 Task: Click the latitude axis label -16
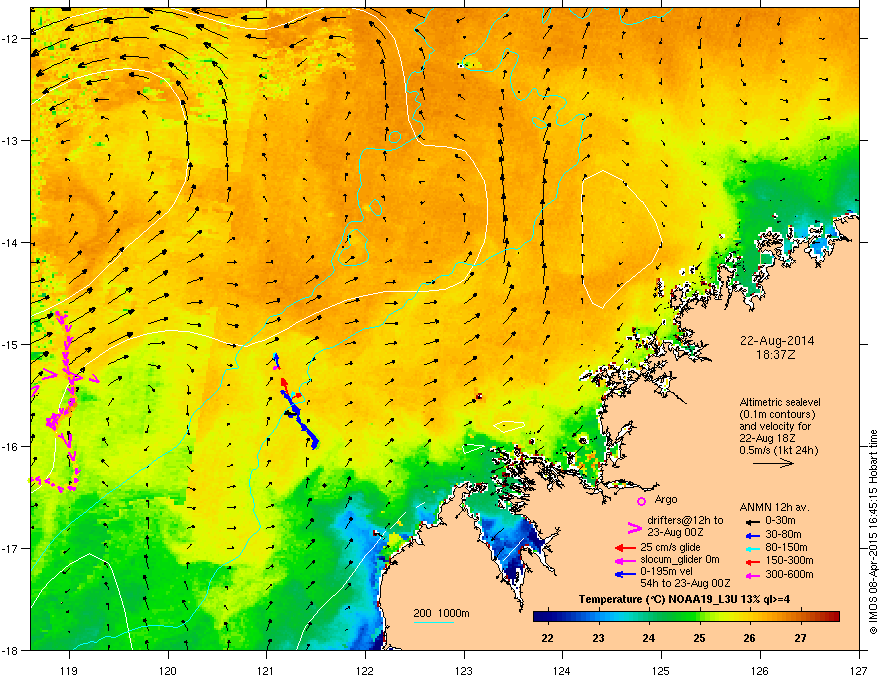tap(11, 447)
